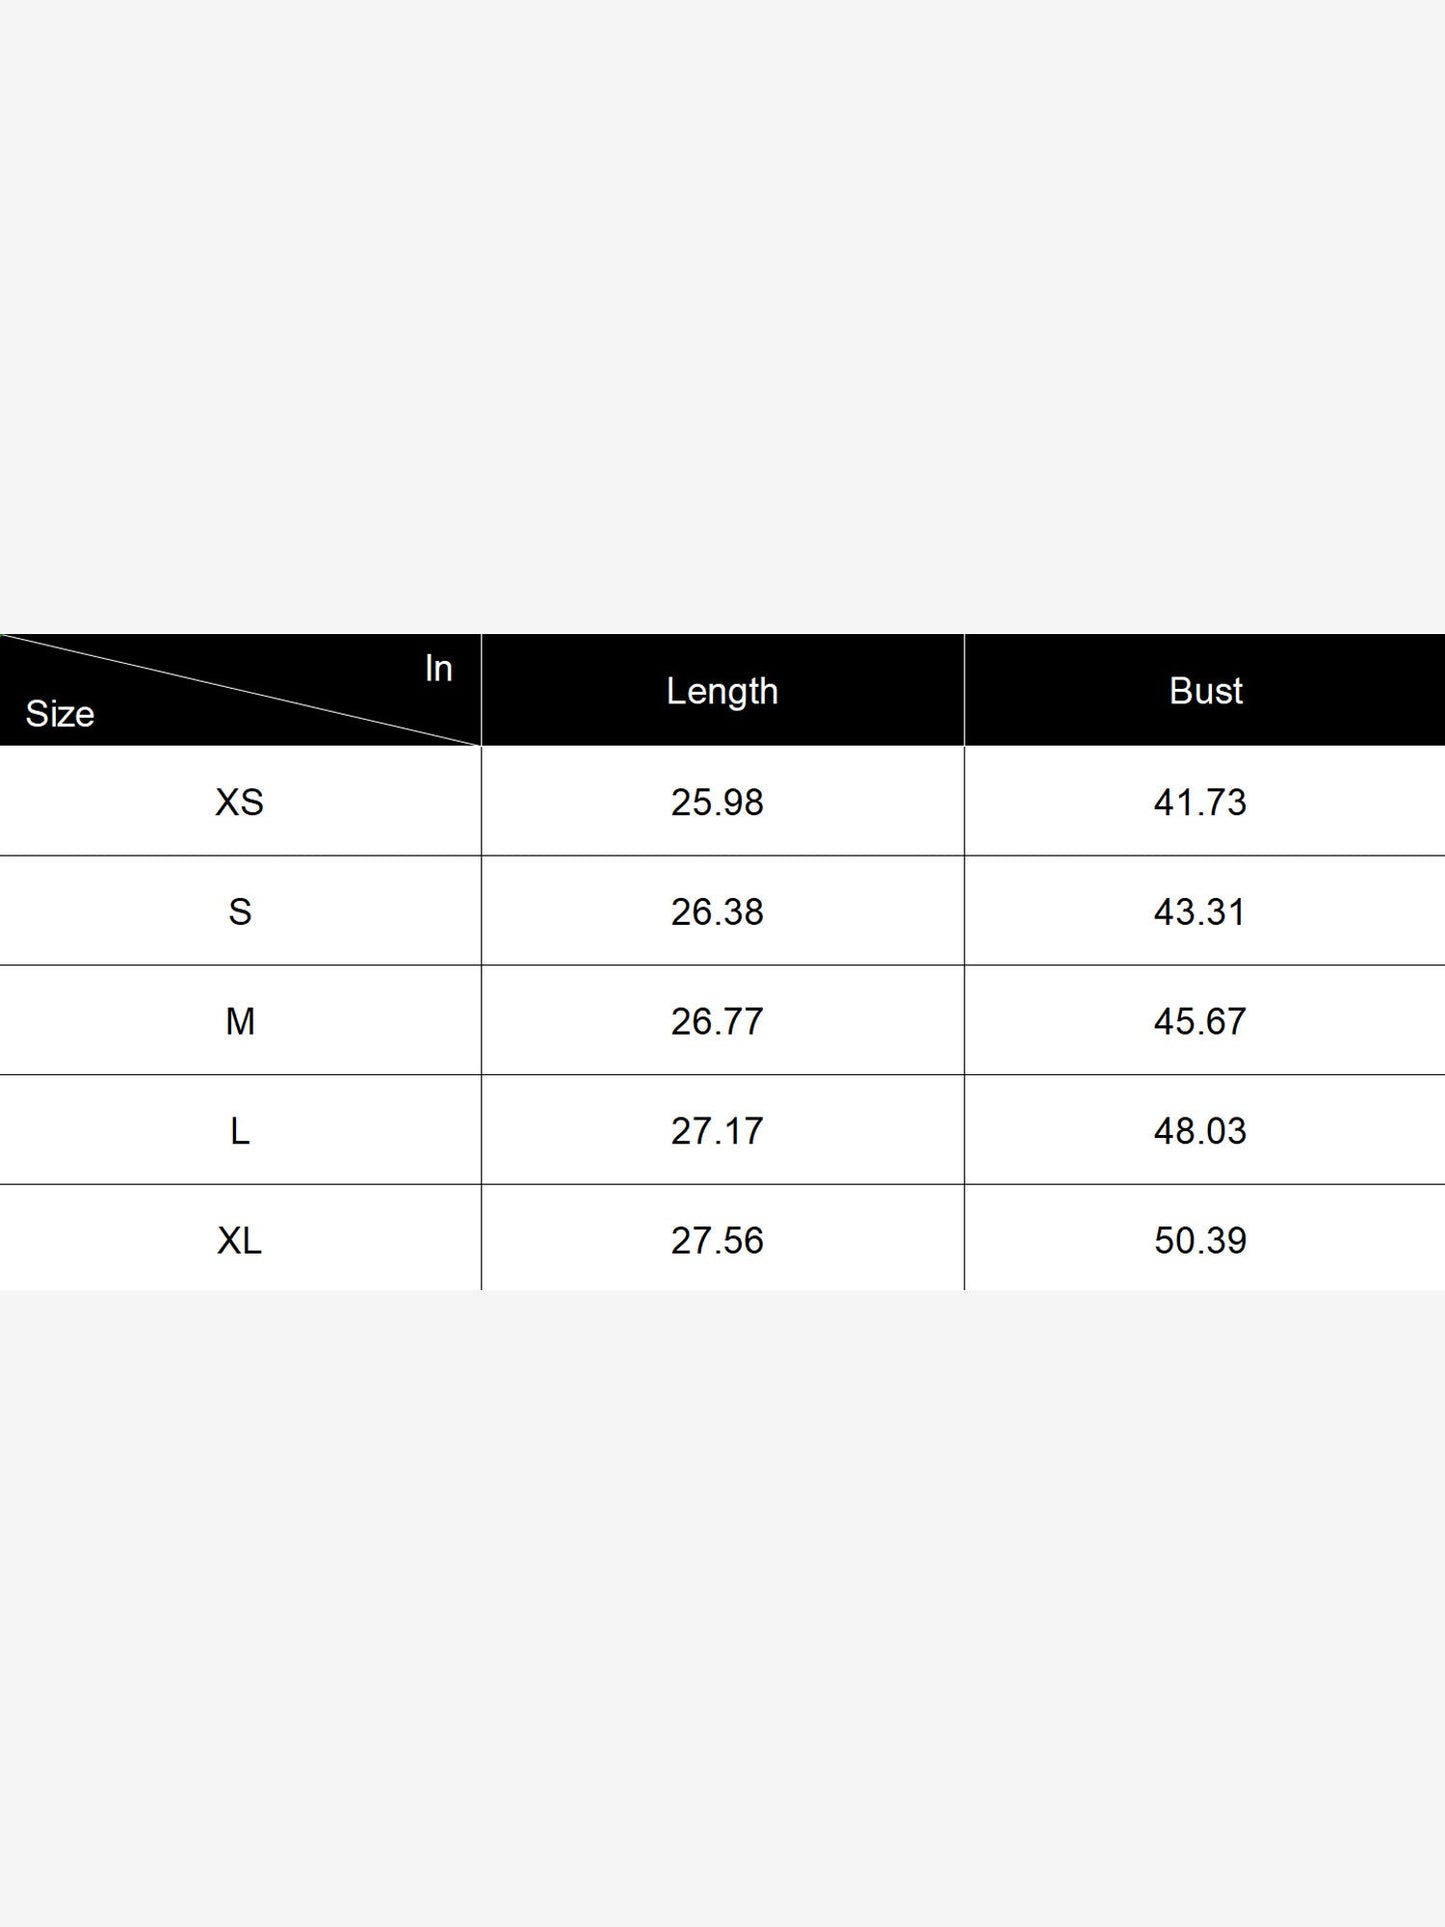
Task: Click the In unit label
Action: coord(439,668)
